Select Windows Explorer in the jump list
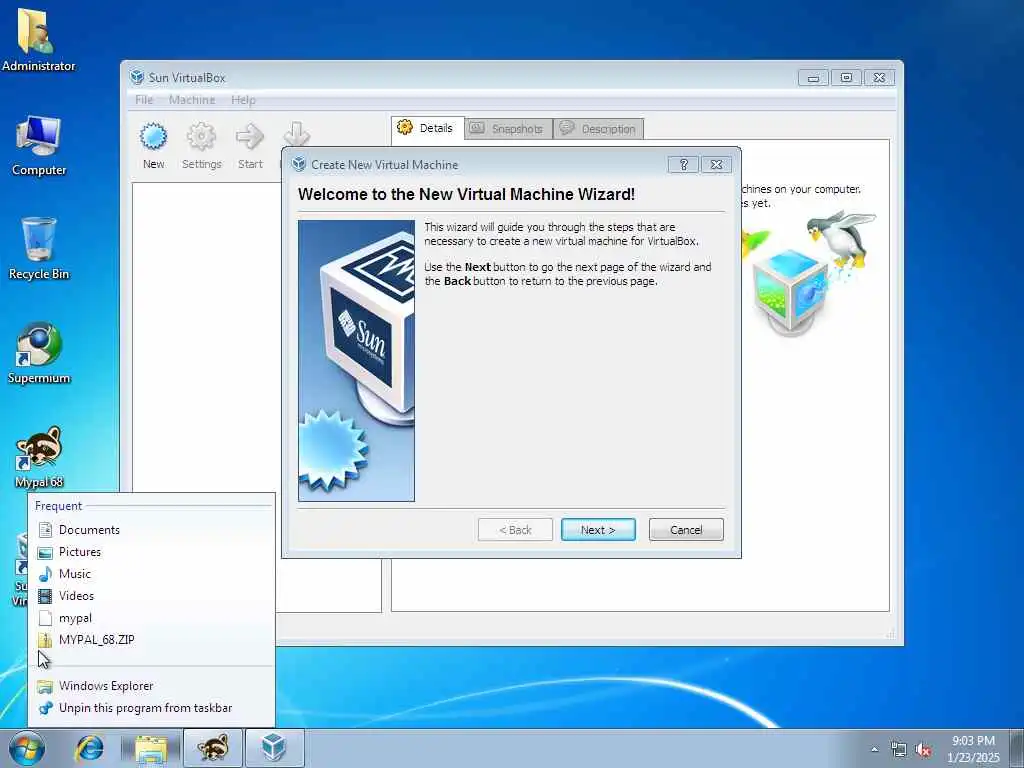The width and height of the screenshot is (1024, 768). pyautogui.click(x=151, y=686)
